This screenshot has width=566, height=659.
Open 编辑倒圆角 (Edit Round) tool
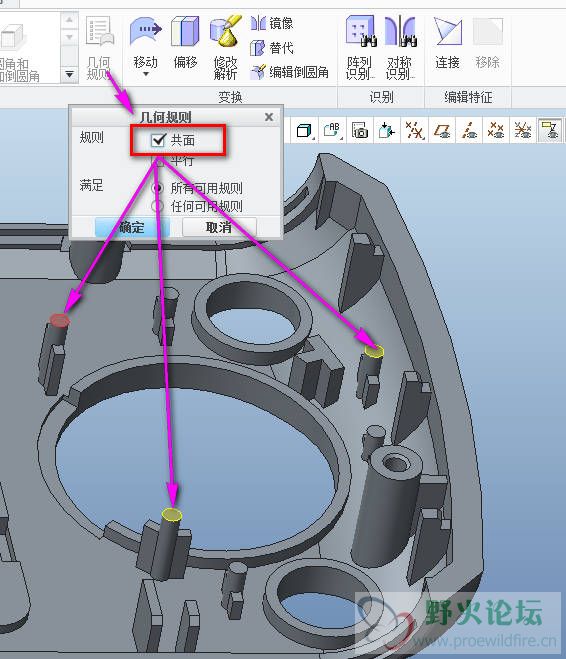pyautogui.click(x=289, y=72)
